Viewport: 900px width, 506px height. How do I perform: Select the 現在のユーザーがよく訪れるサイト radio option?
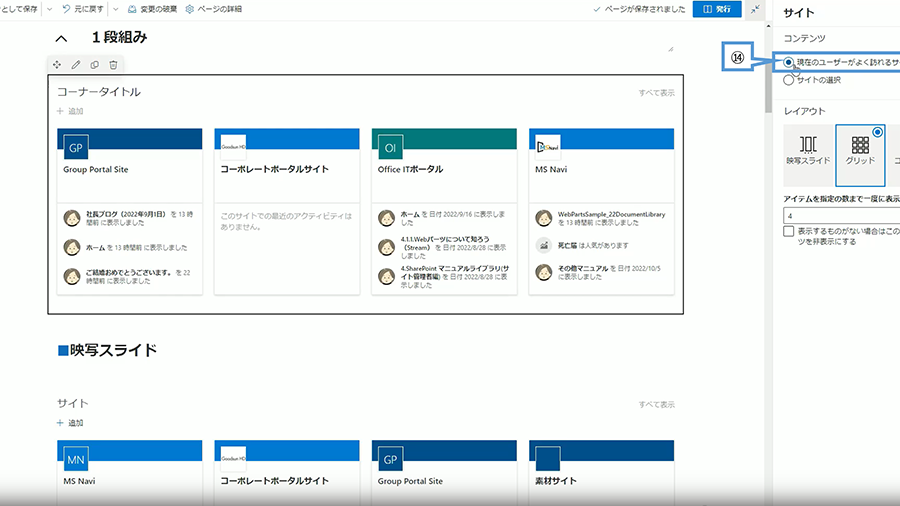click(x=789, y=61)
